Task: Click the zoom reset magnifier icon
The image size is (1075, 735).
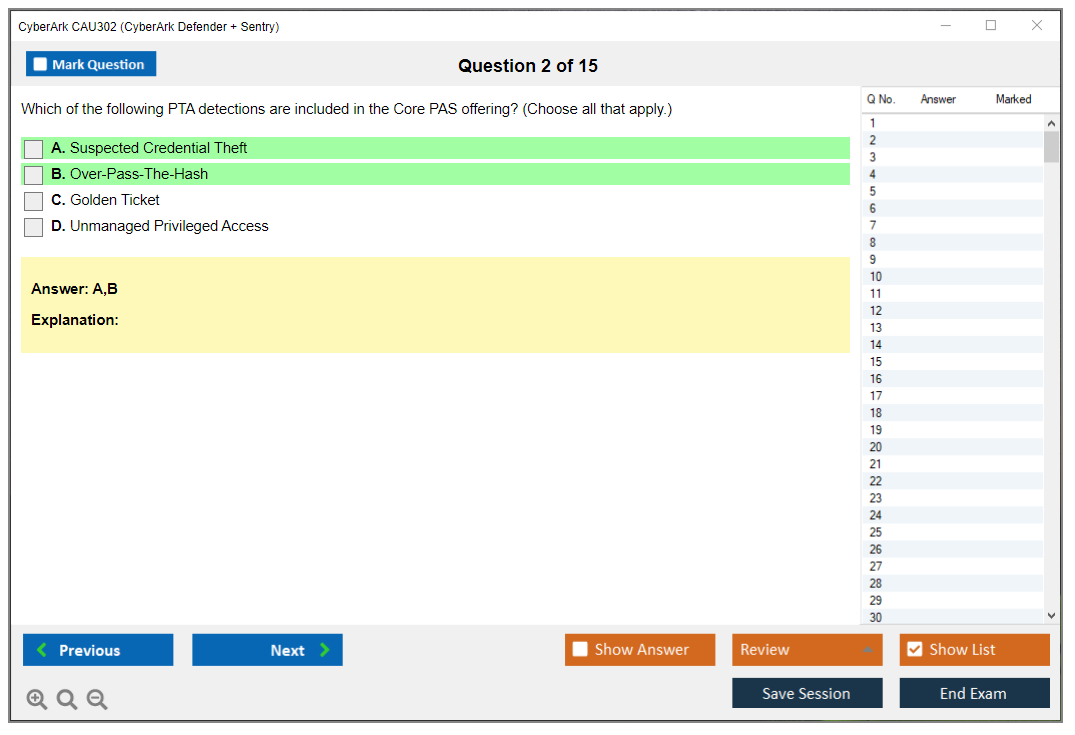Action: (x=67, y=700)
